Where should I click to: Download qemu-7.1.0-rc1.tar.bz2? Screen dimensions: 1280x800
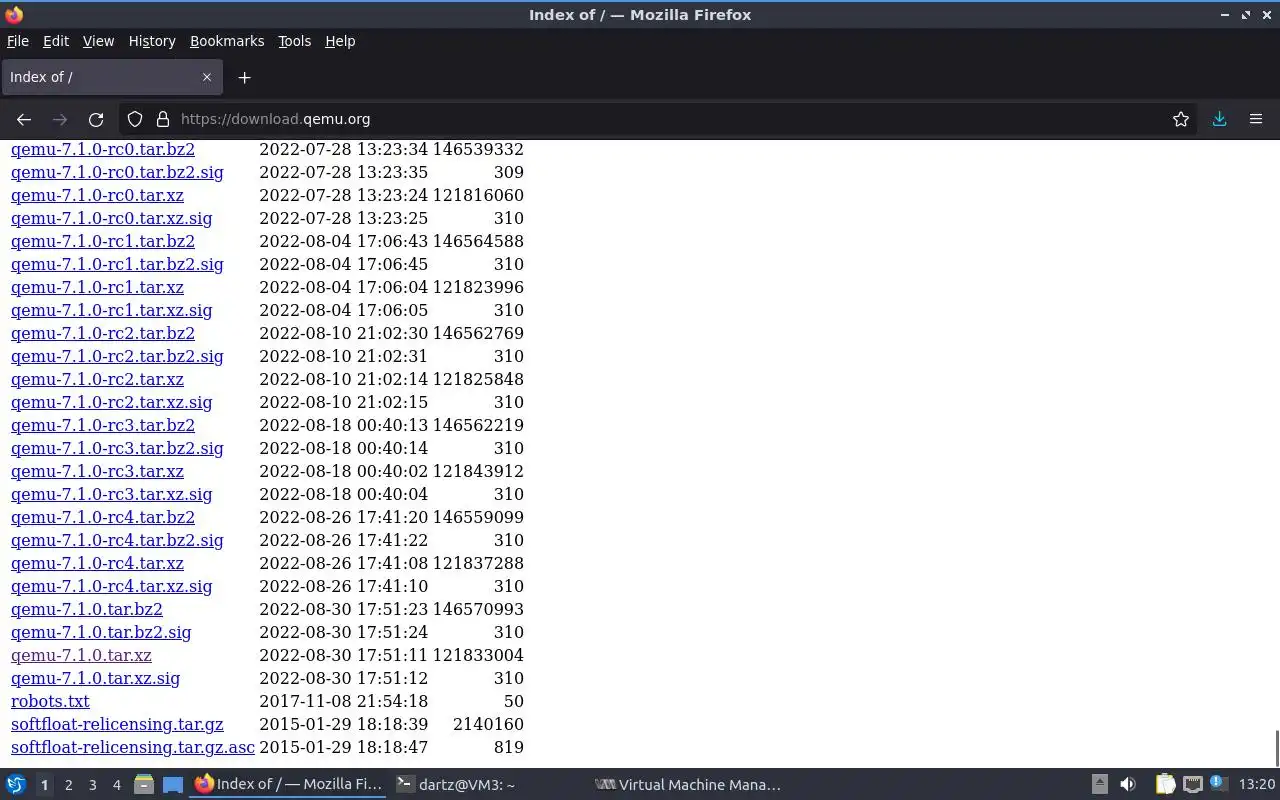tap(103, 241)
